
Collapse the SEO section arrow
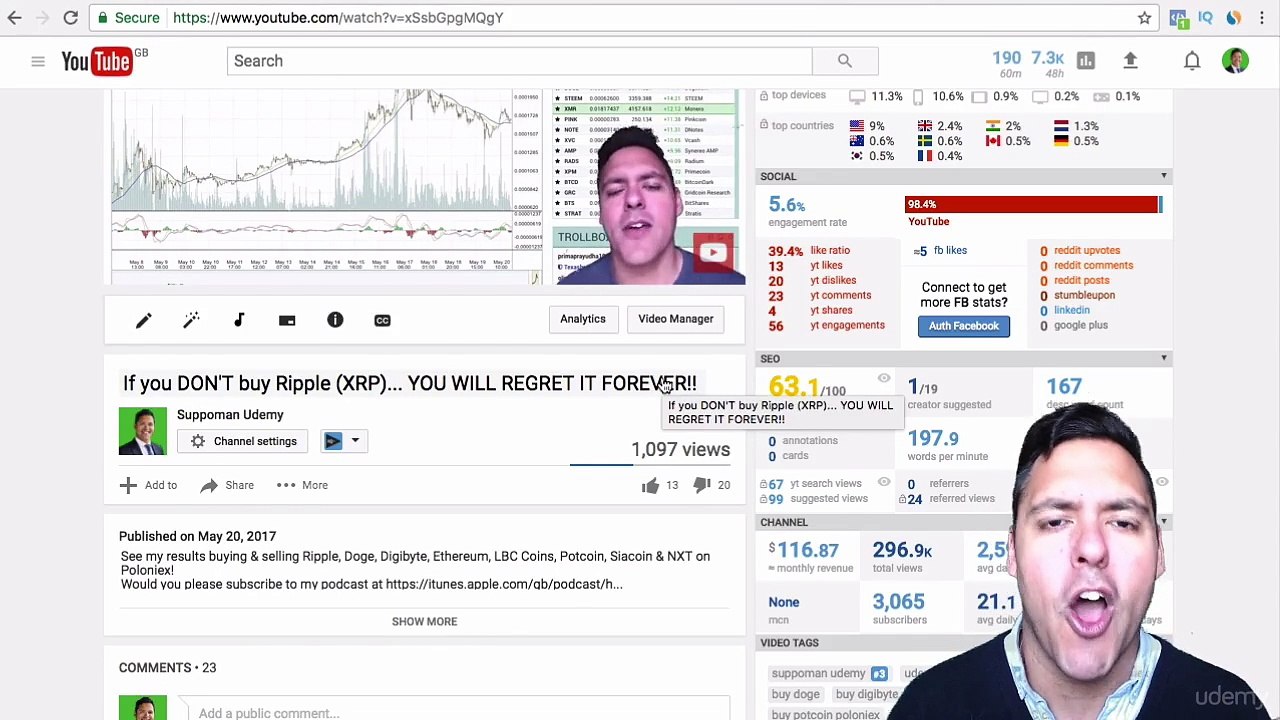pyautogui.click(x=1164, y=358)
